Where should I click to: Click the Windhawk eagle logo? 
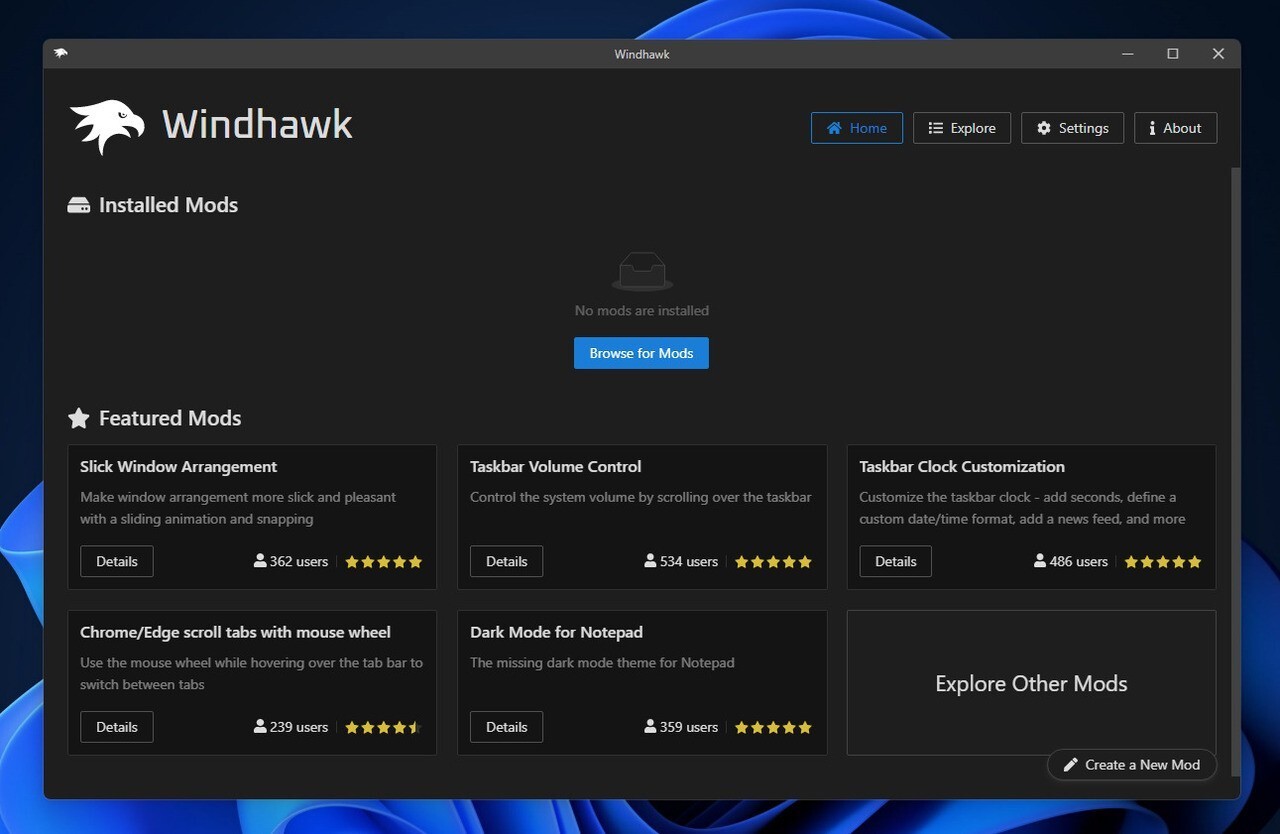(x=107, y=127)
